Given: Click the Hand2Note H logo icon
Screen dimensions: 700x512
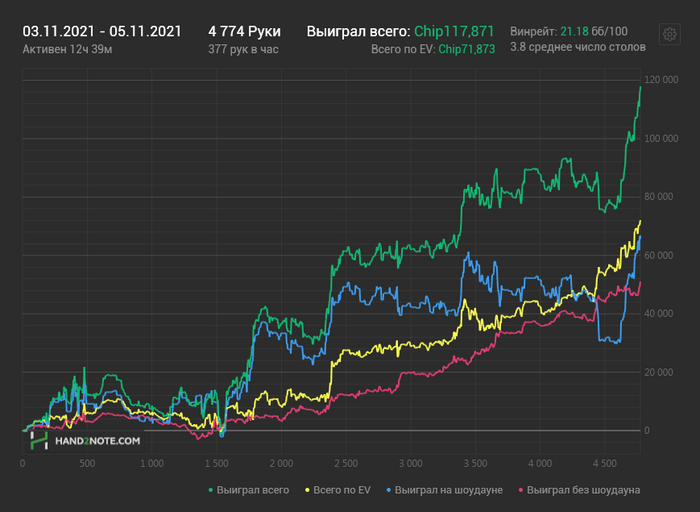Looking at the screenshot, I should pyautogui.click(x=39, y=440).
